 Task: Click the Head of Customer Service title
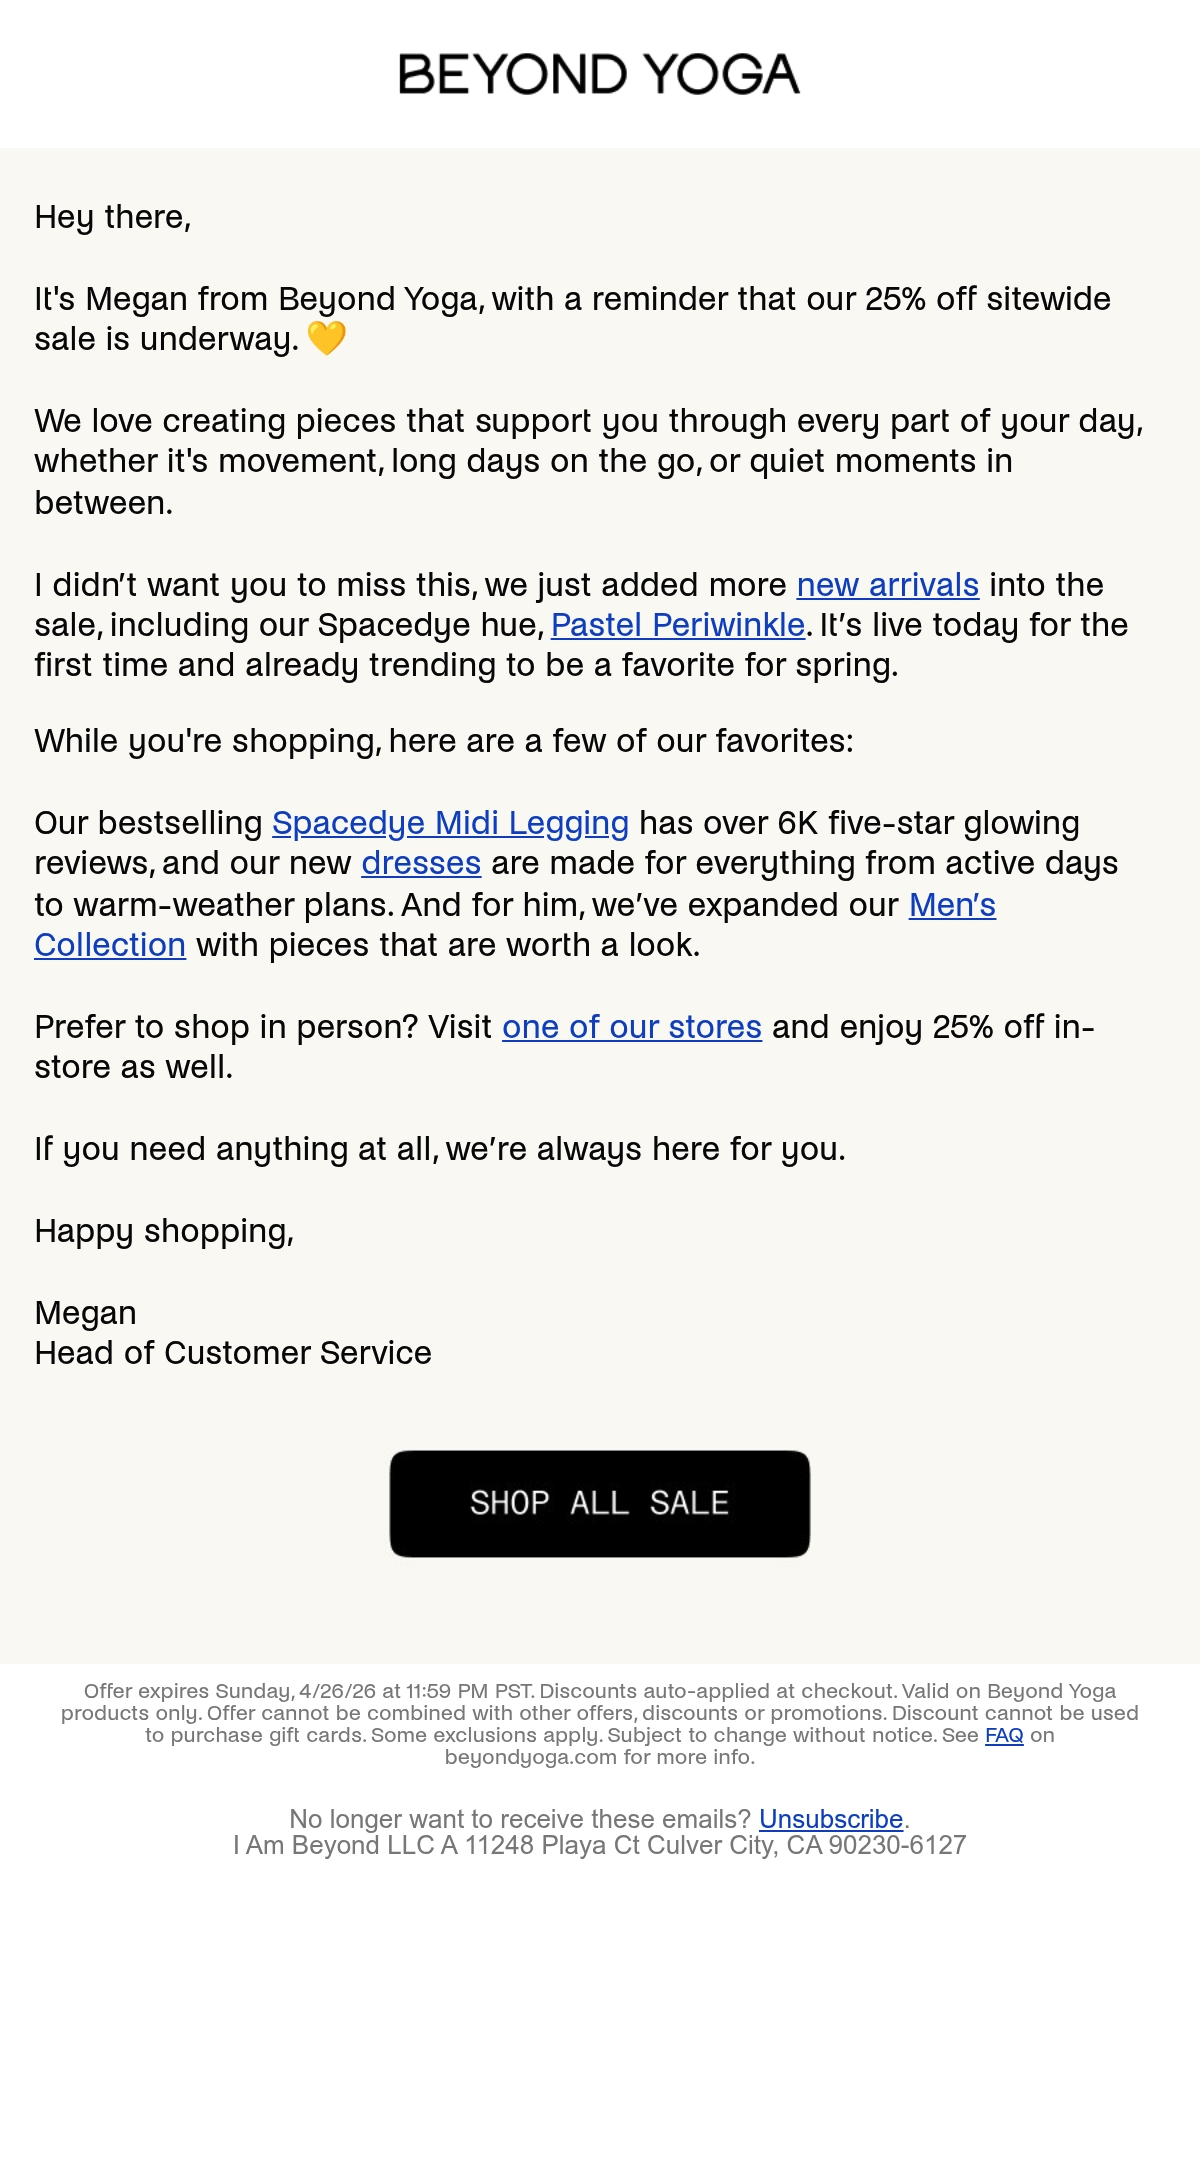(x=233, y=1353)
